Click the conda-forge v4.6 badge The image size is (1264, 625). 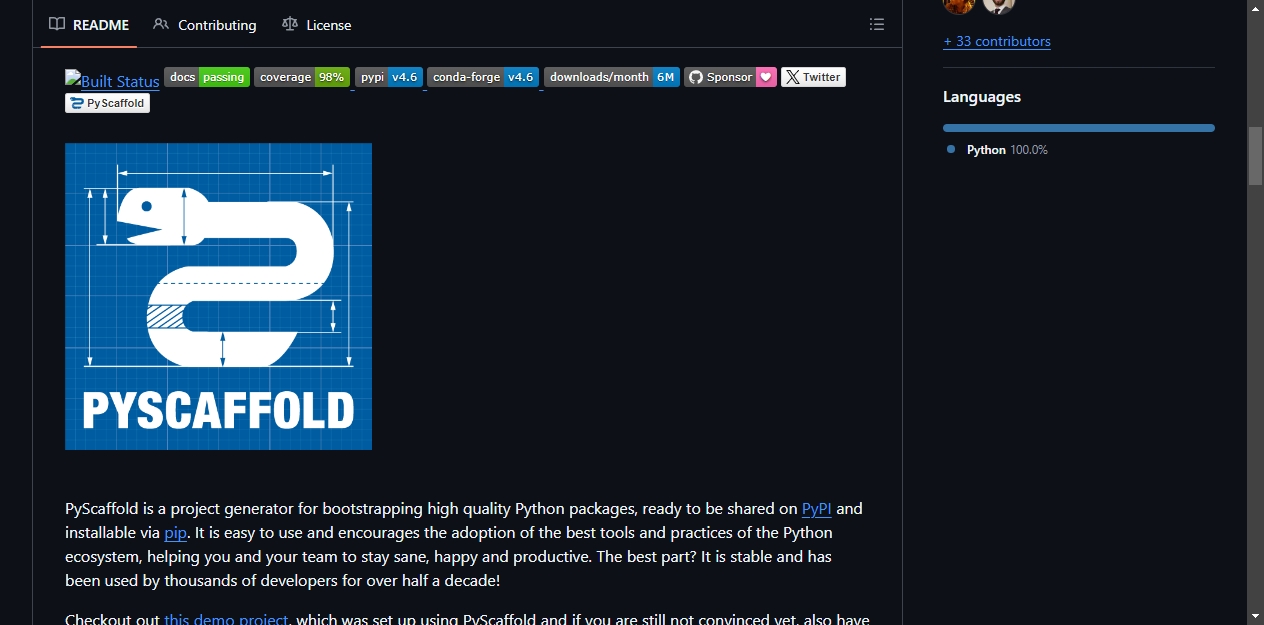click(483, 77)
